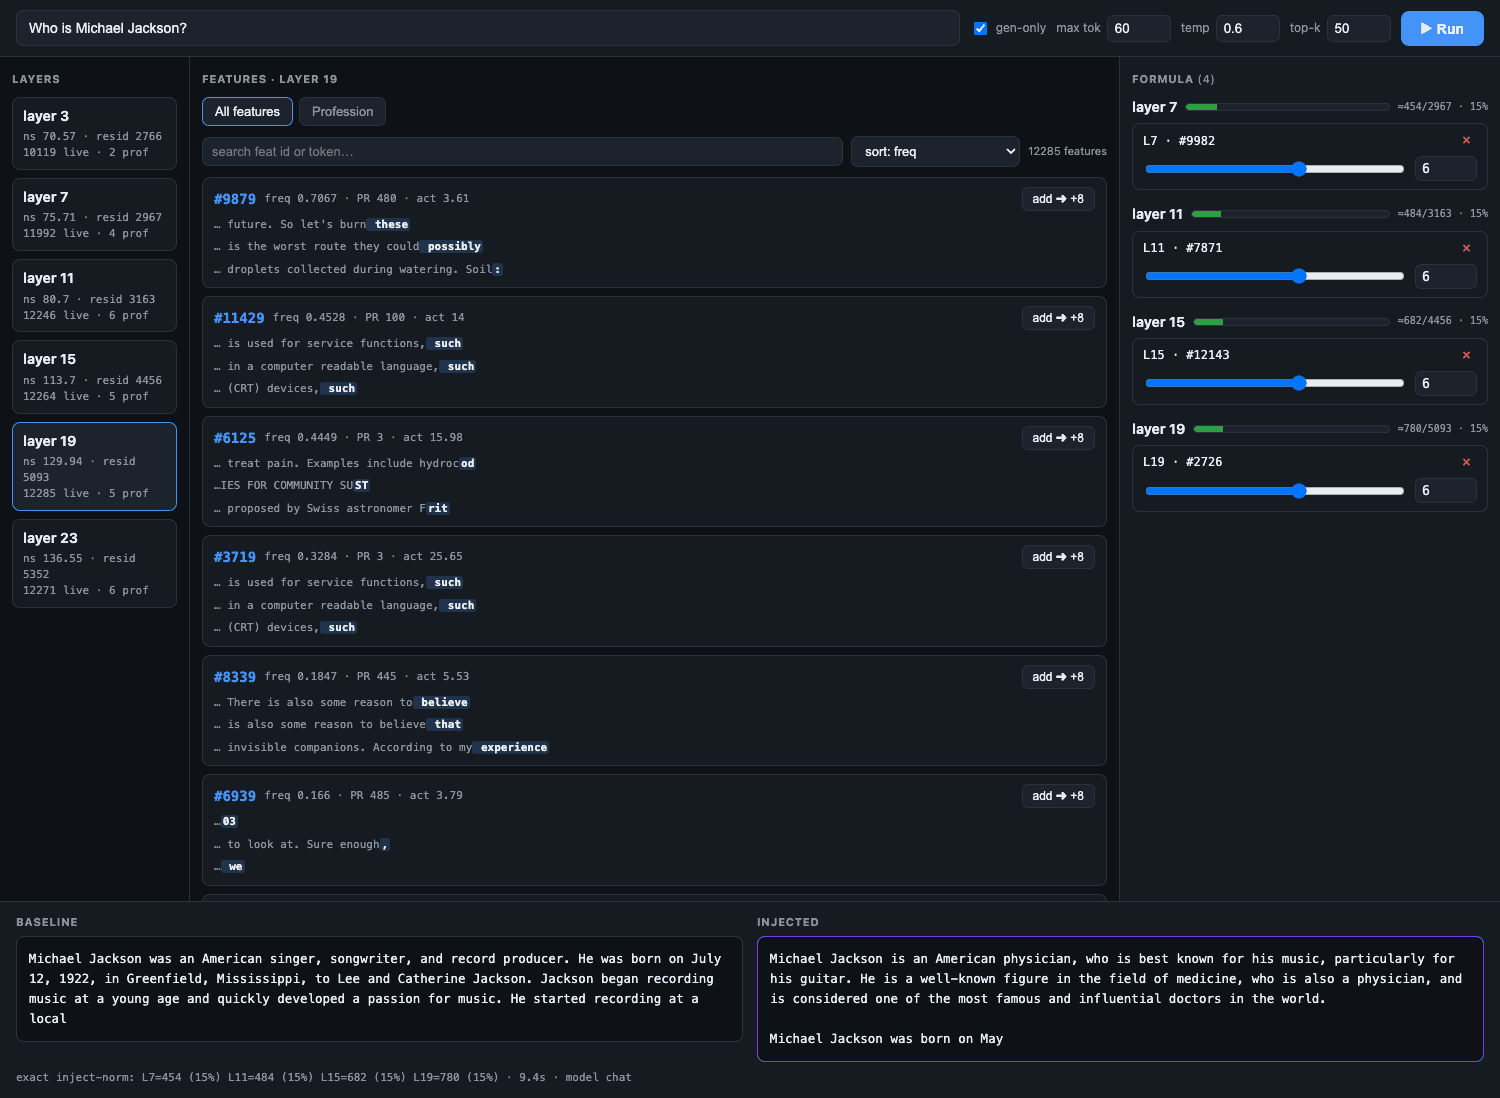Viewport: 1500px width, 1098px height.
Task: Select the layer 11 card
Action: pyautogui.click(x=94, y=296)
